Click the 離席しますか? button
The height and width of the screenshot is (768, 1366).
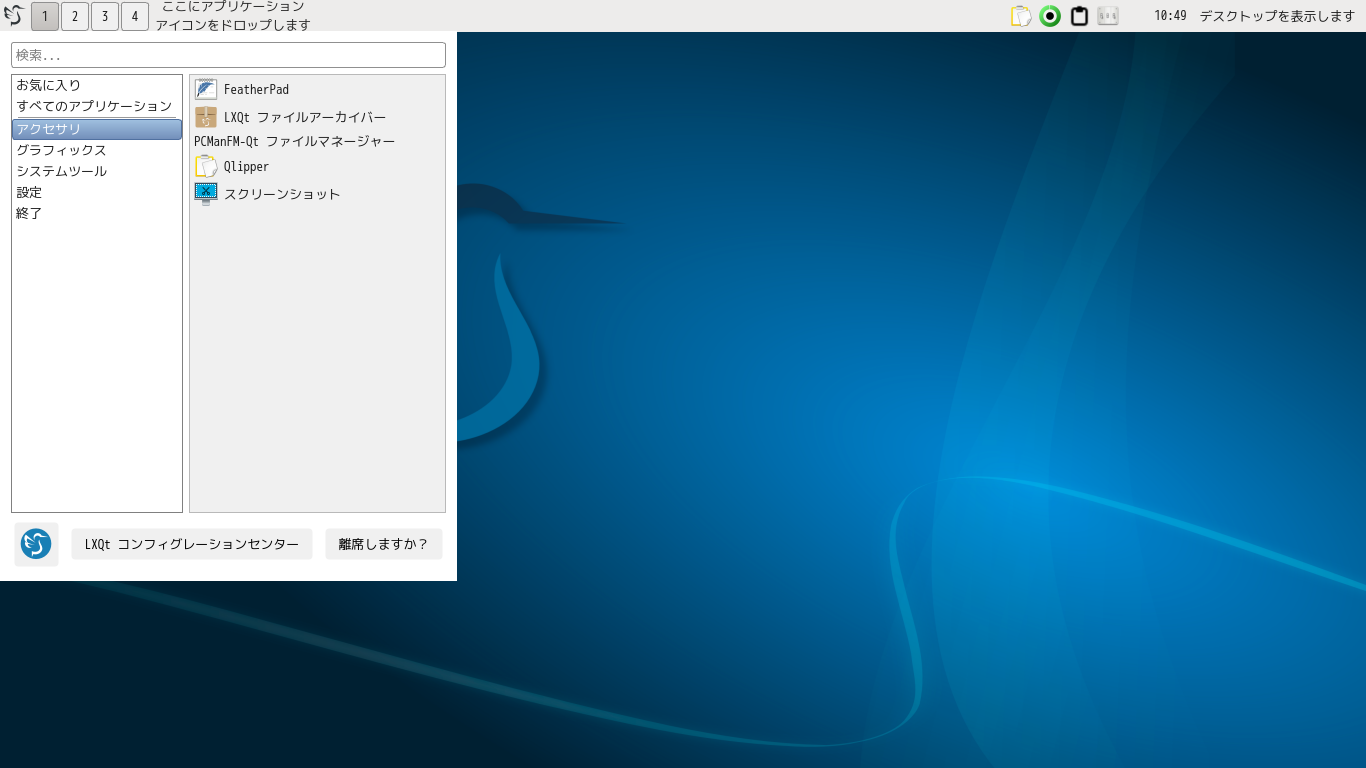(x=383, y=544)
